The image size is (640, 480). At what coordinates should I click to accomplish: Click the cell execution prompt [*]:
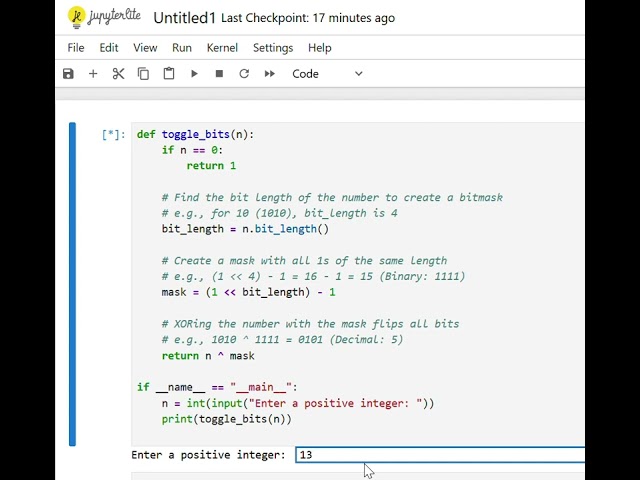click(113, 134)
